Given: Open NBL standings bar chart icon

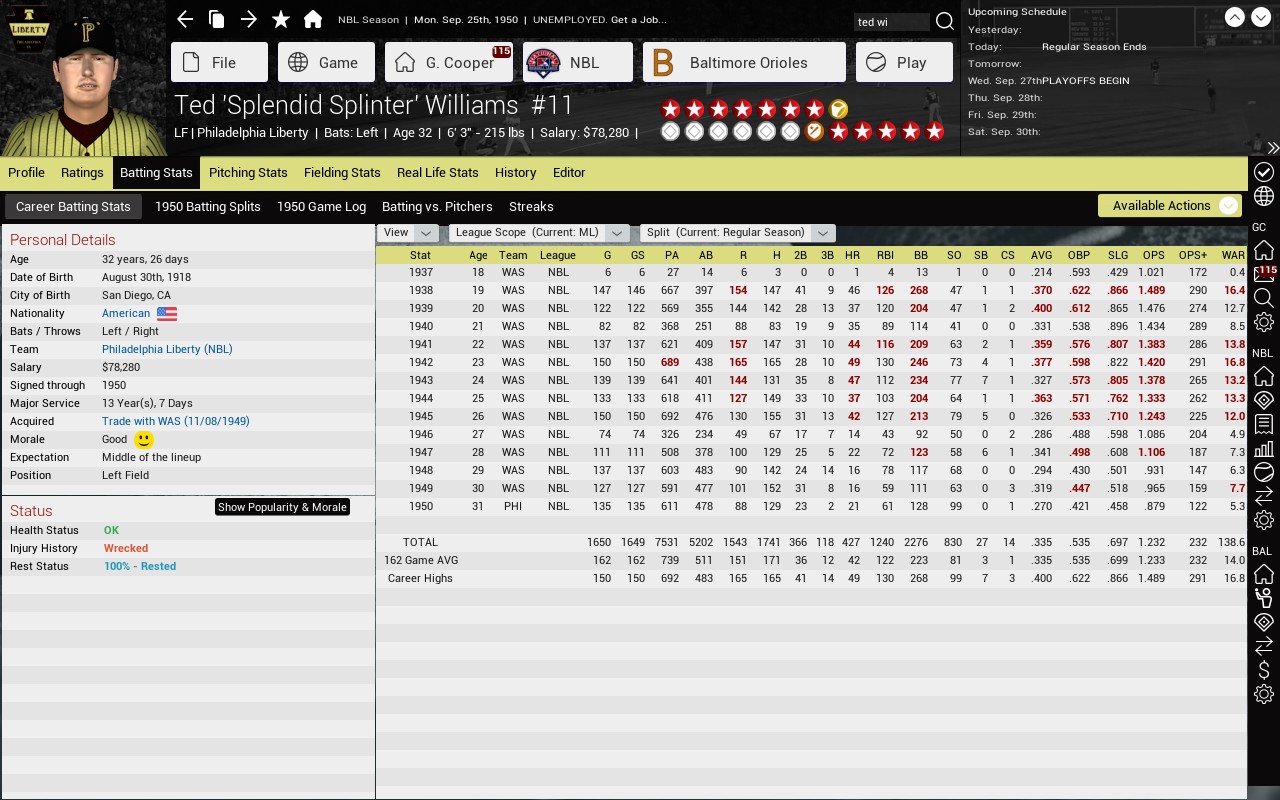Looking at the screenshot, I should 1264,448.
